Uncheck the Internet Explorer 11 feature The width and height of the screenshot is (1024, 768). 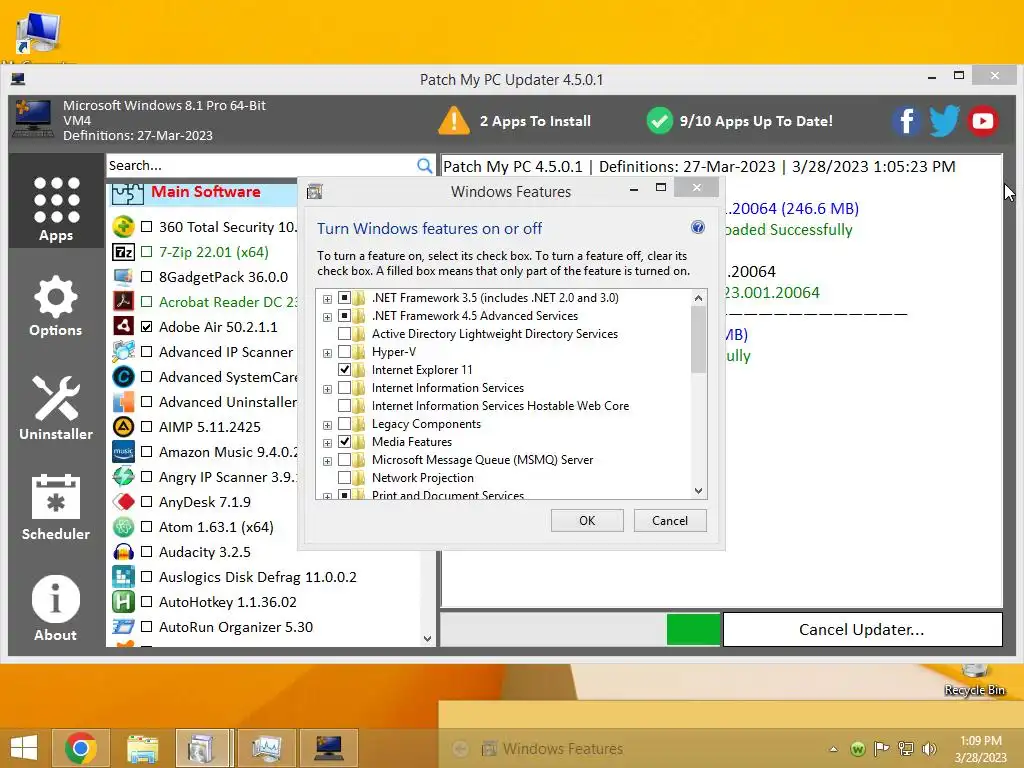344,370
